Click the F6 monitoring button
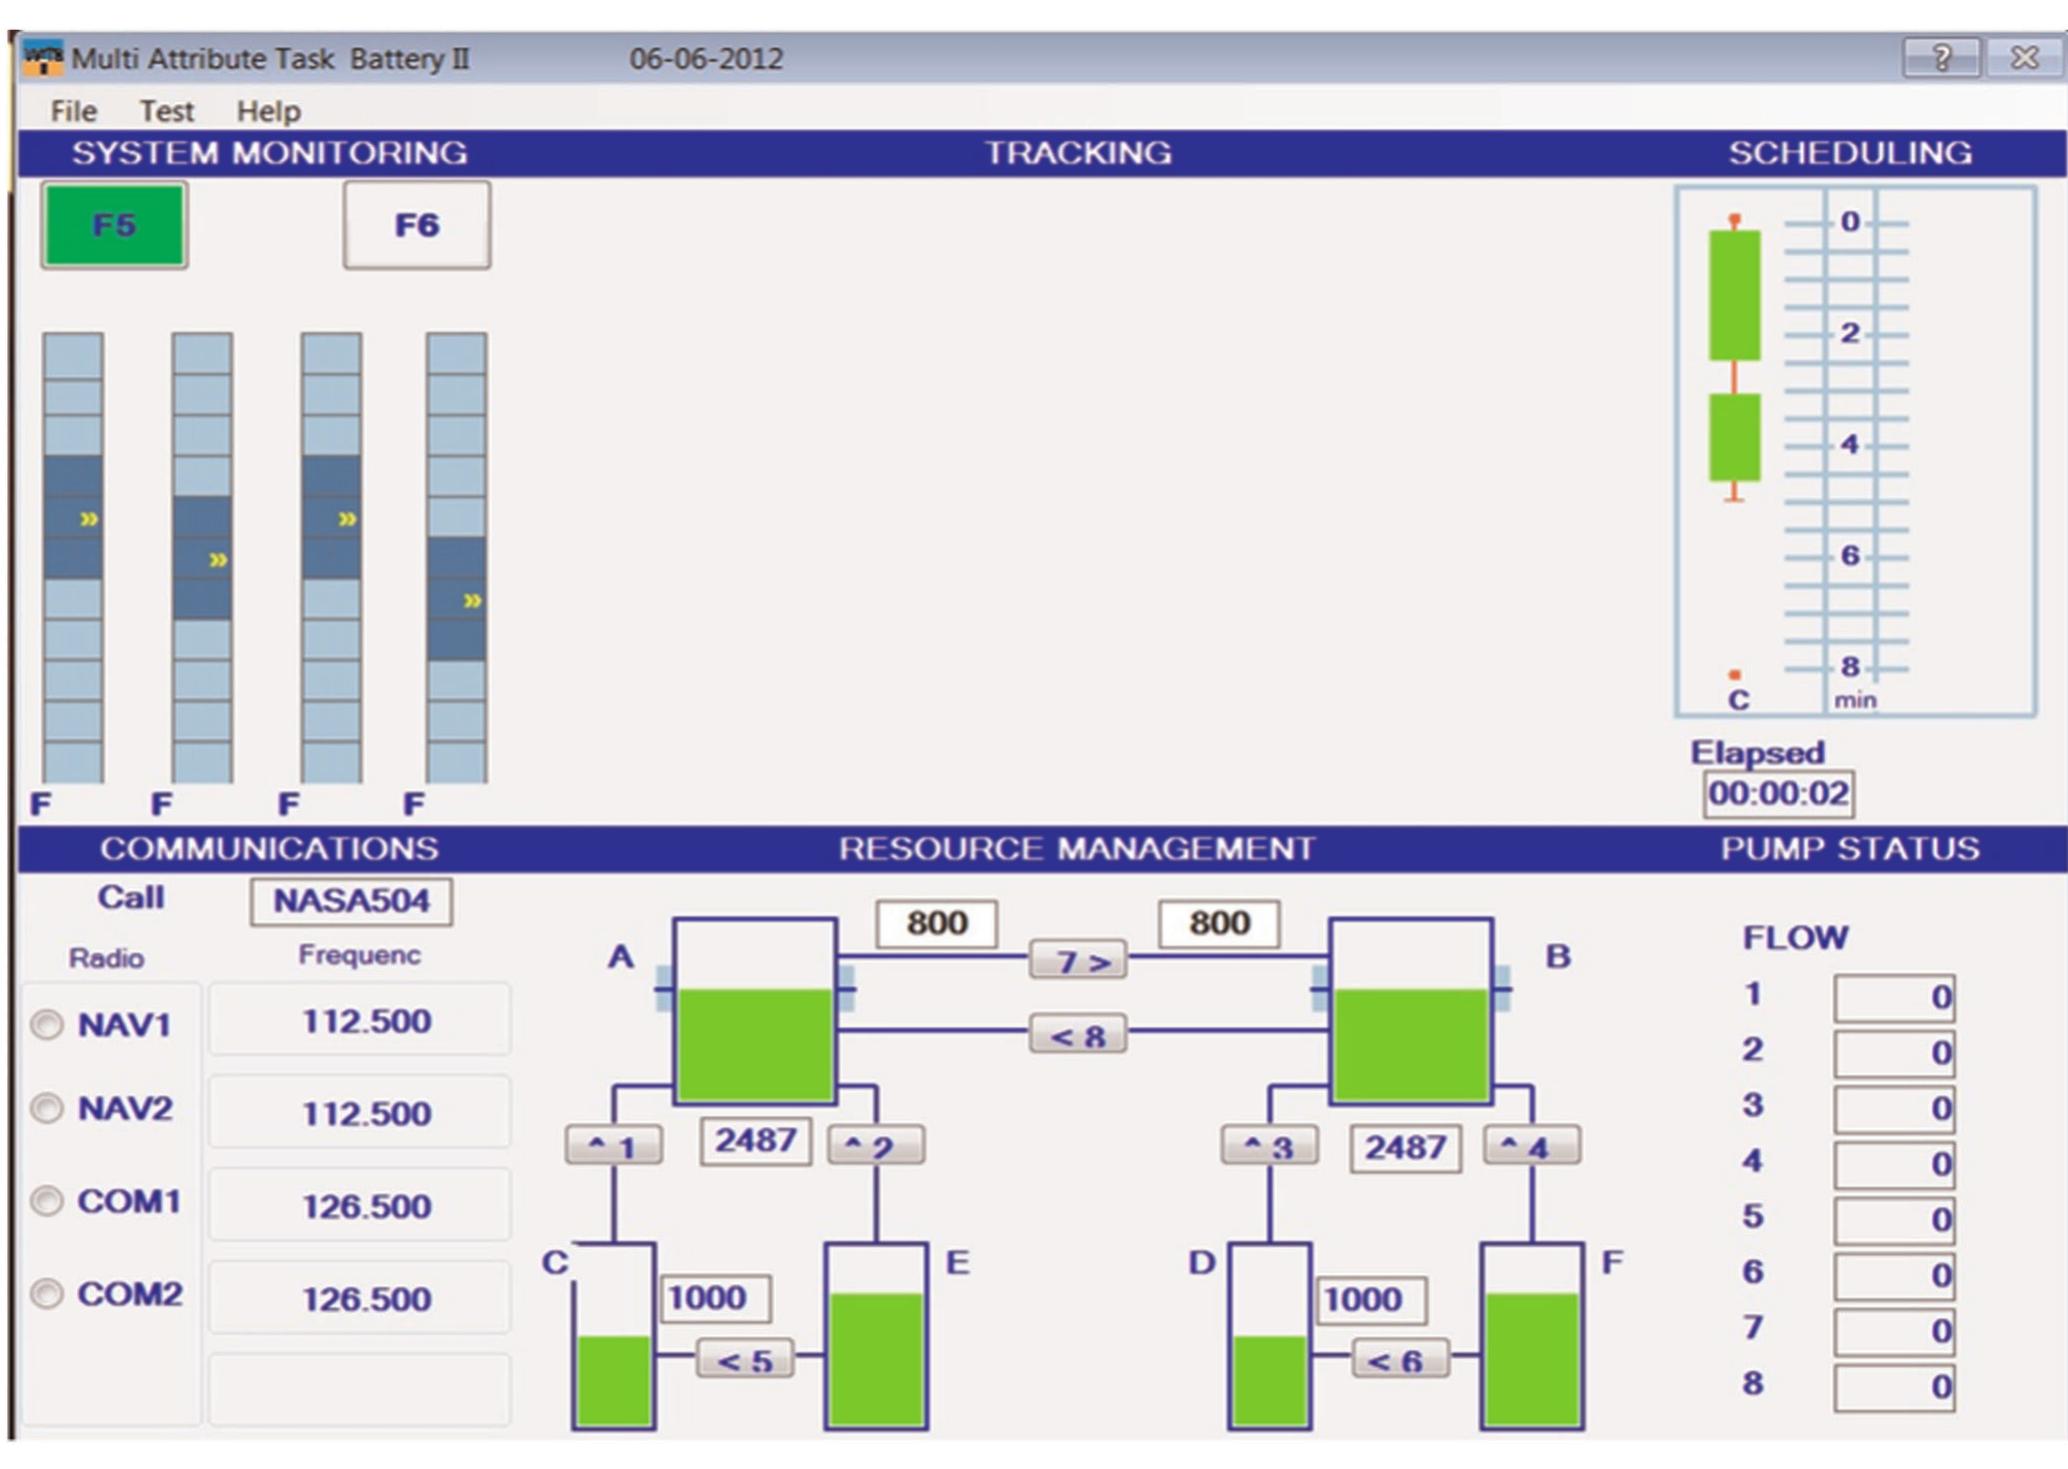Viewport: 2068px width, 1469px height. [417, 225]
